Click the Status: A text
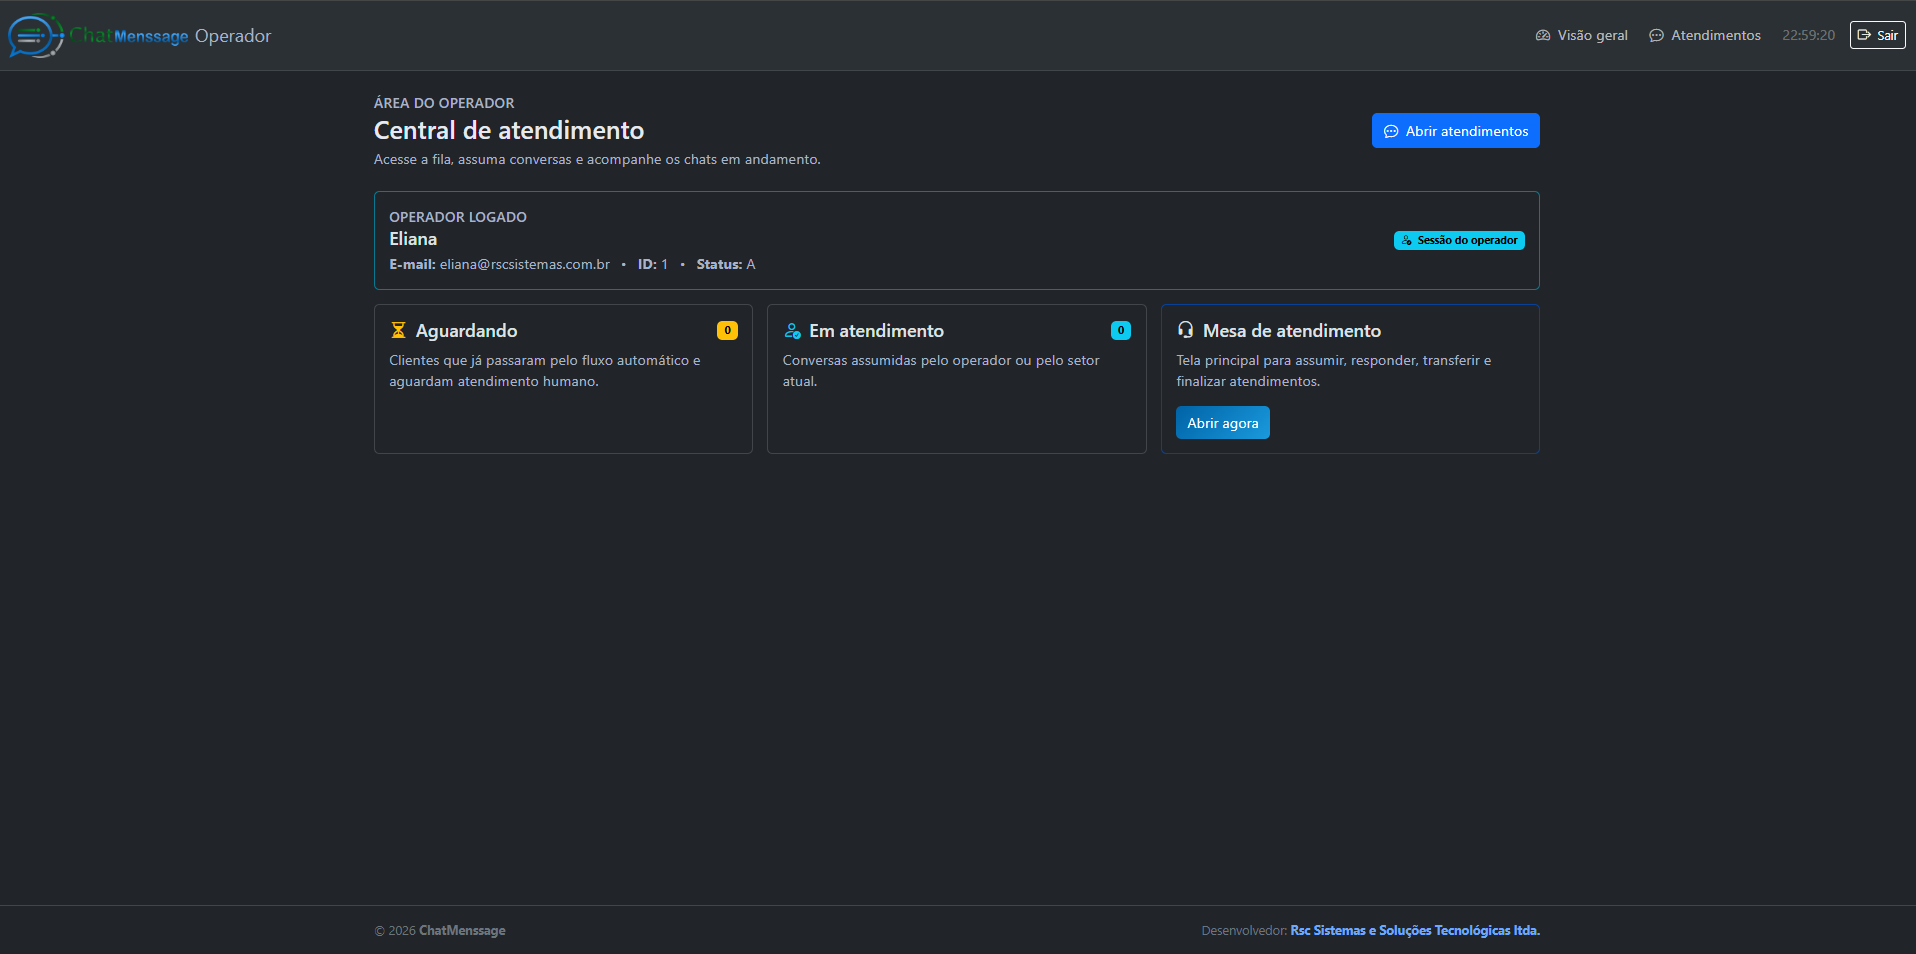Screen dimensions: 1916x954 point(726,264)
